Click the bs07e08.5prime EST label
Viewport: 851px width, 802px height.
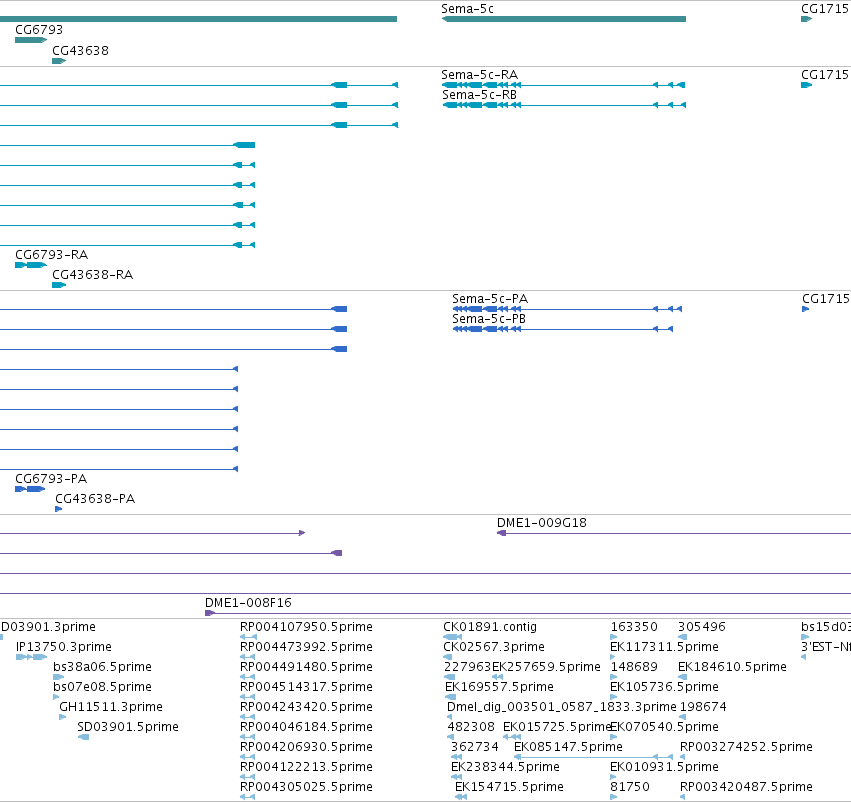102,686
